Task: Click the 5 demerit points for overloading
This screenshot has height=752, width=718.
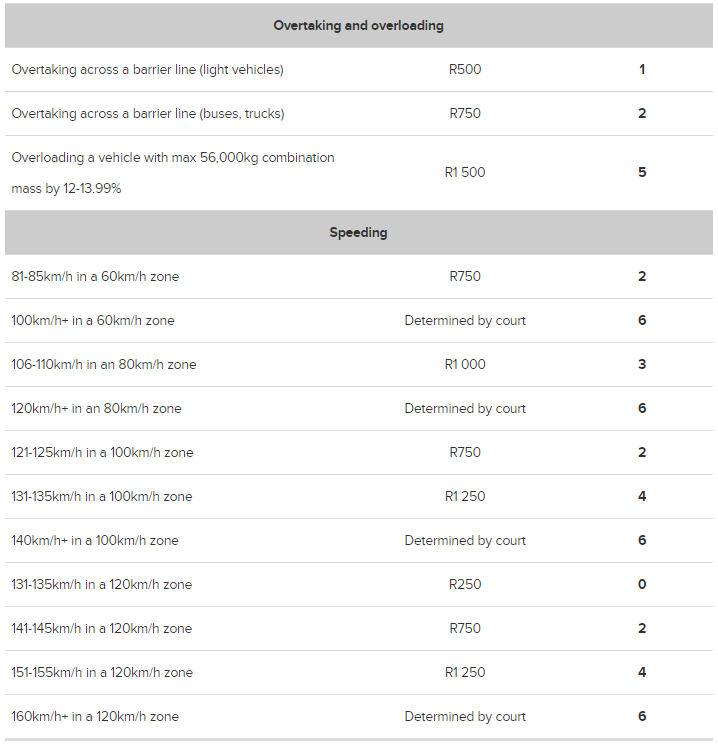Action: 642,172
